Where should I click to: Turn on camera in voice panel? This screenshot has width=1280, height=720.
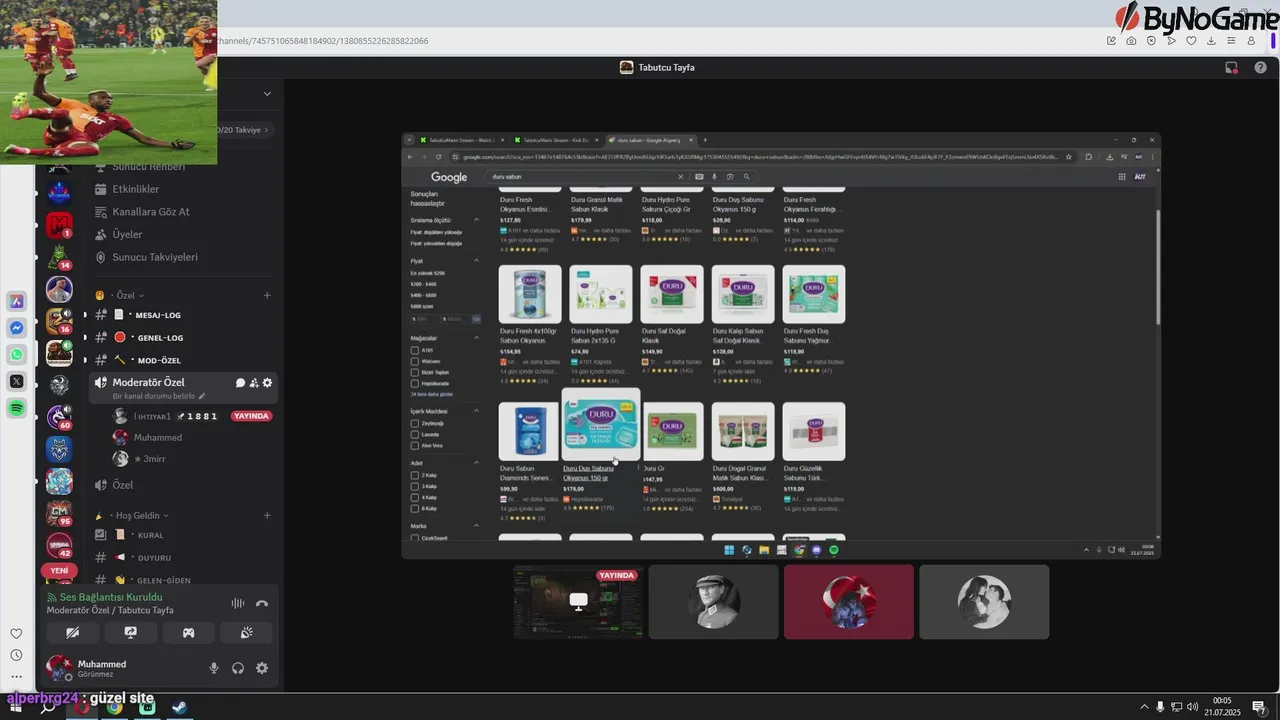[72, 632]
